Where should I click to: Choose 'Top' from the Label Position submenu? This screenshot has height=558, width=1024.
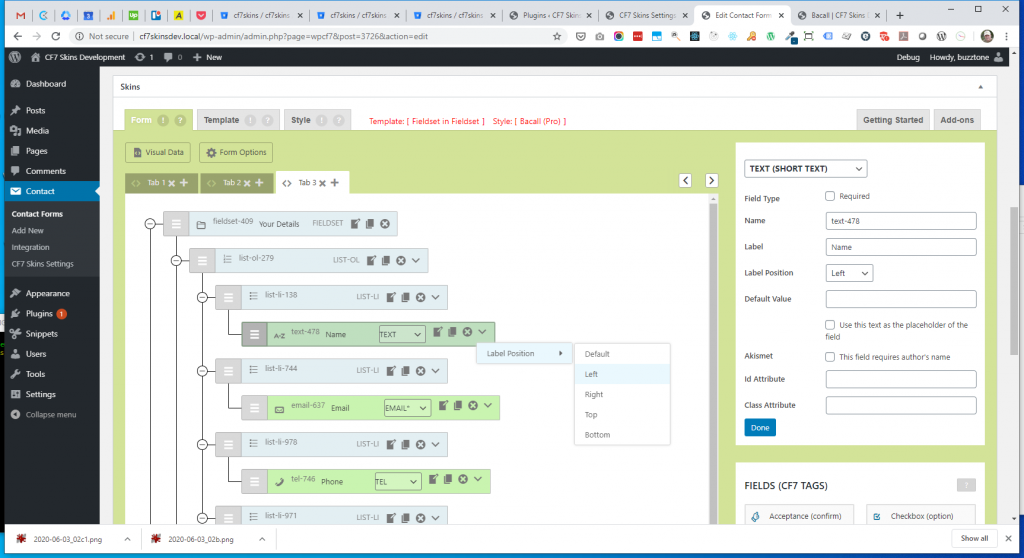(x=591, y=414)
